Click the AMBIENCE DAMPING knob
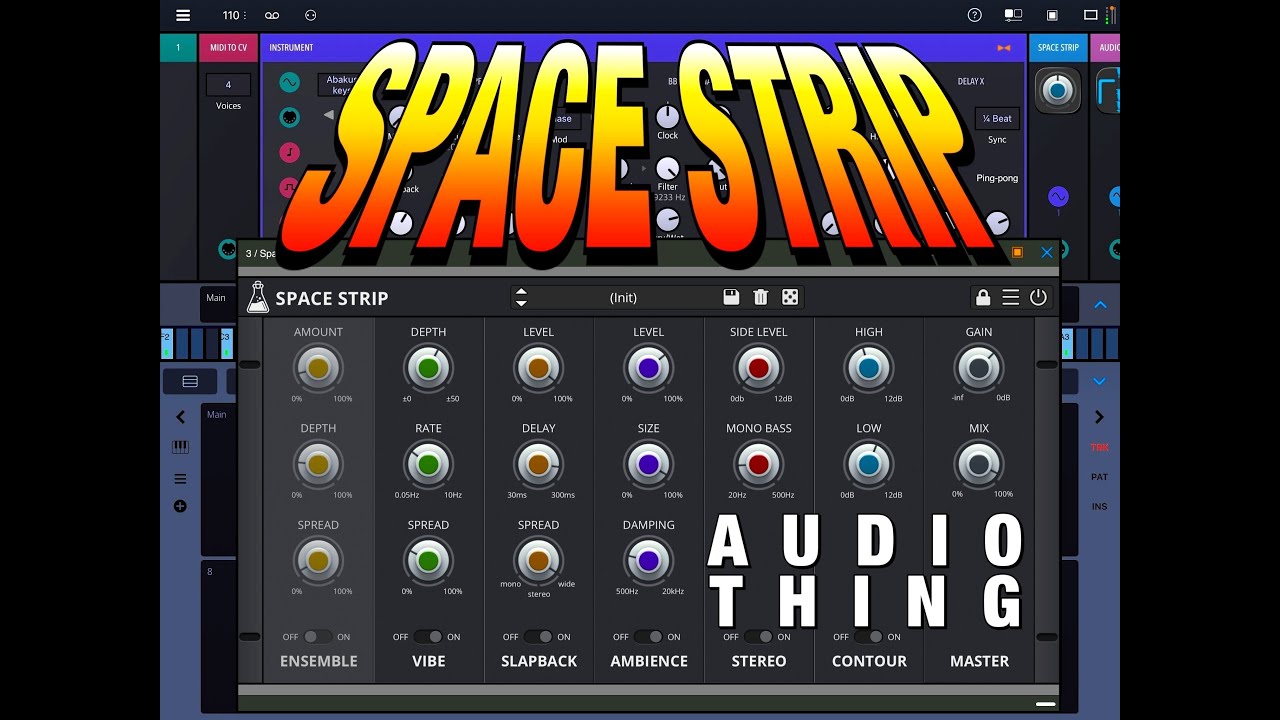The height and width of the screenshot is (720, 1280). pos(648,560)
